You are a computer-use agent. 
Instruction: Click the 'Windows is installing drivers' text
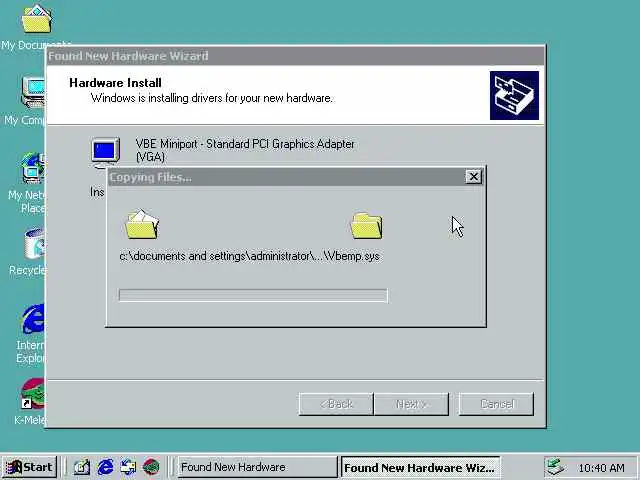(x=212, y=98)
